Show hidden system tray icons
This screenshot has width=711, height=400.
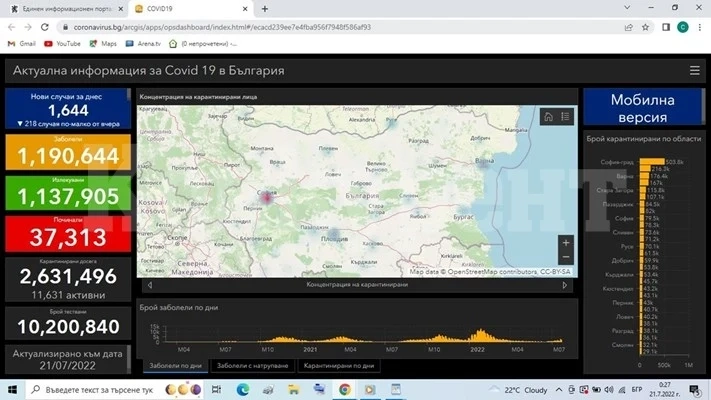[x=559, y=390]
